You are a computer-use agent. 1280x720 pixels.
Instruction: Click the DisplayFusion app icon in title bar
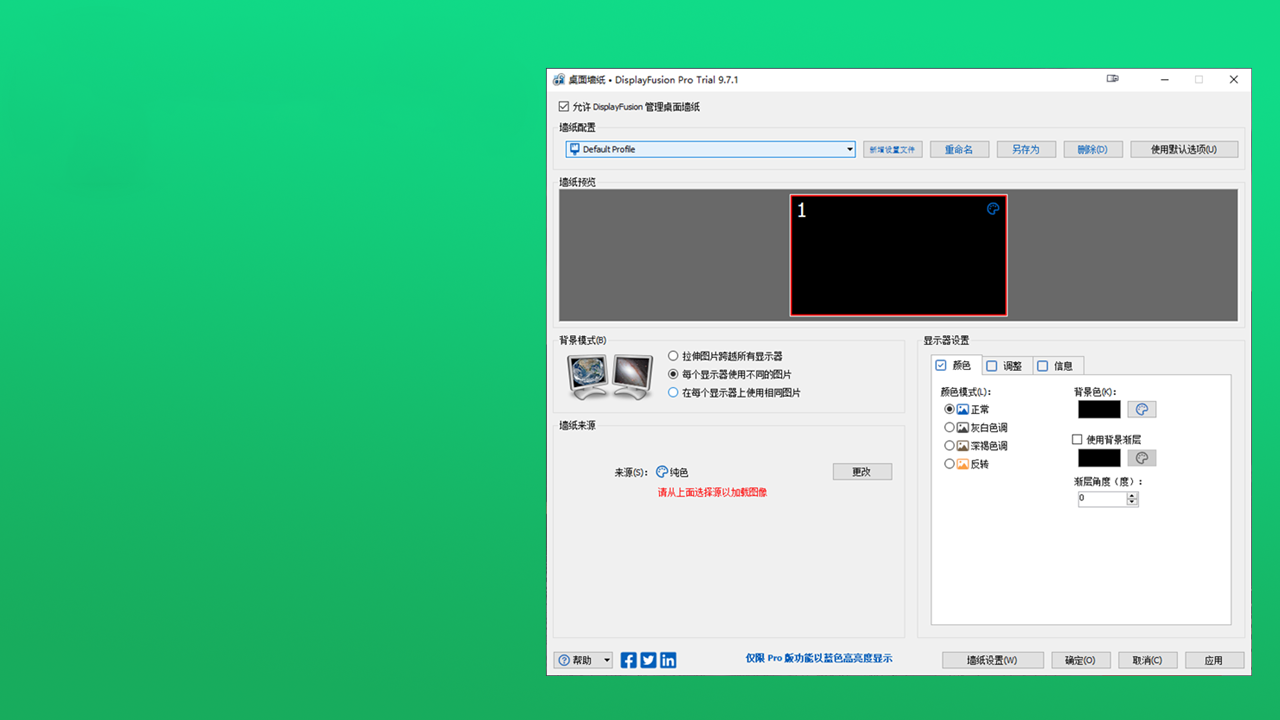tap(559, 79)
